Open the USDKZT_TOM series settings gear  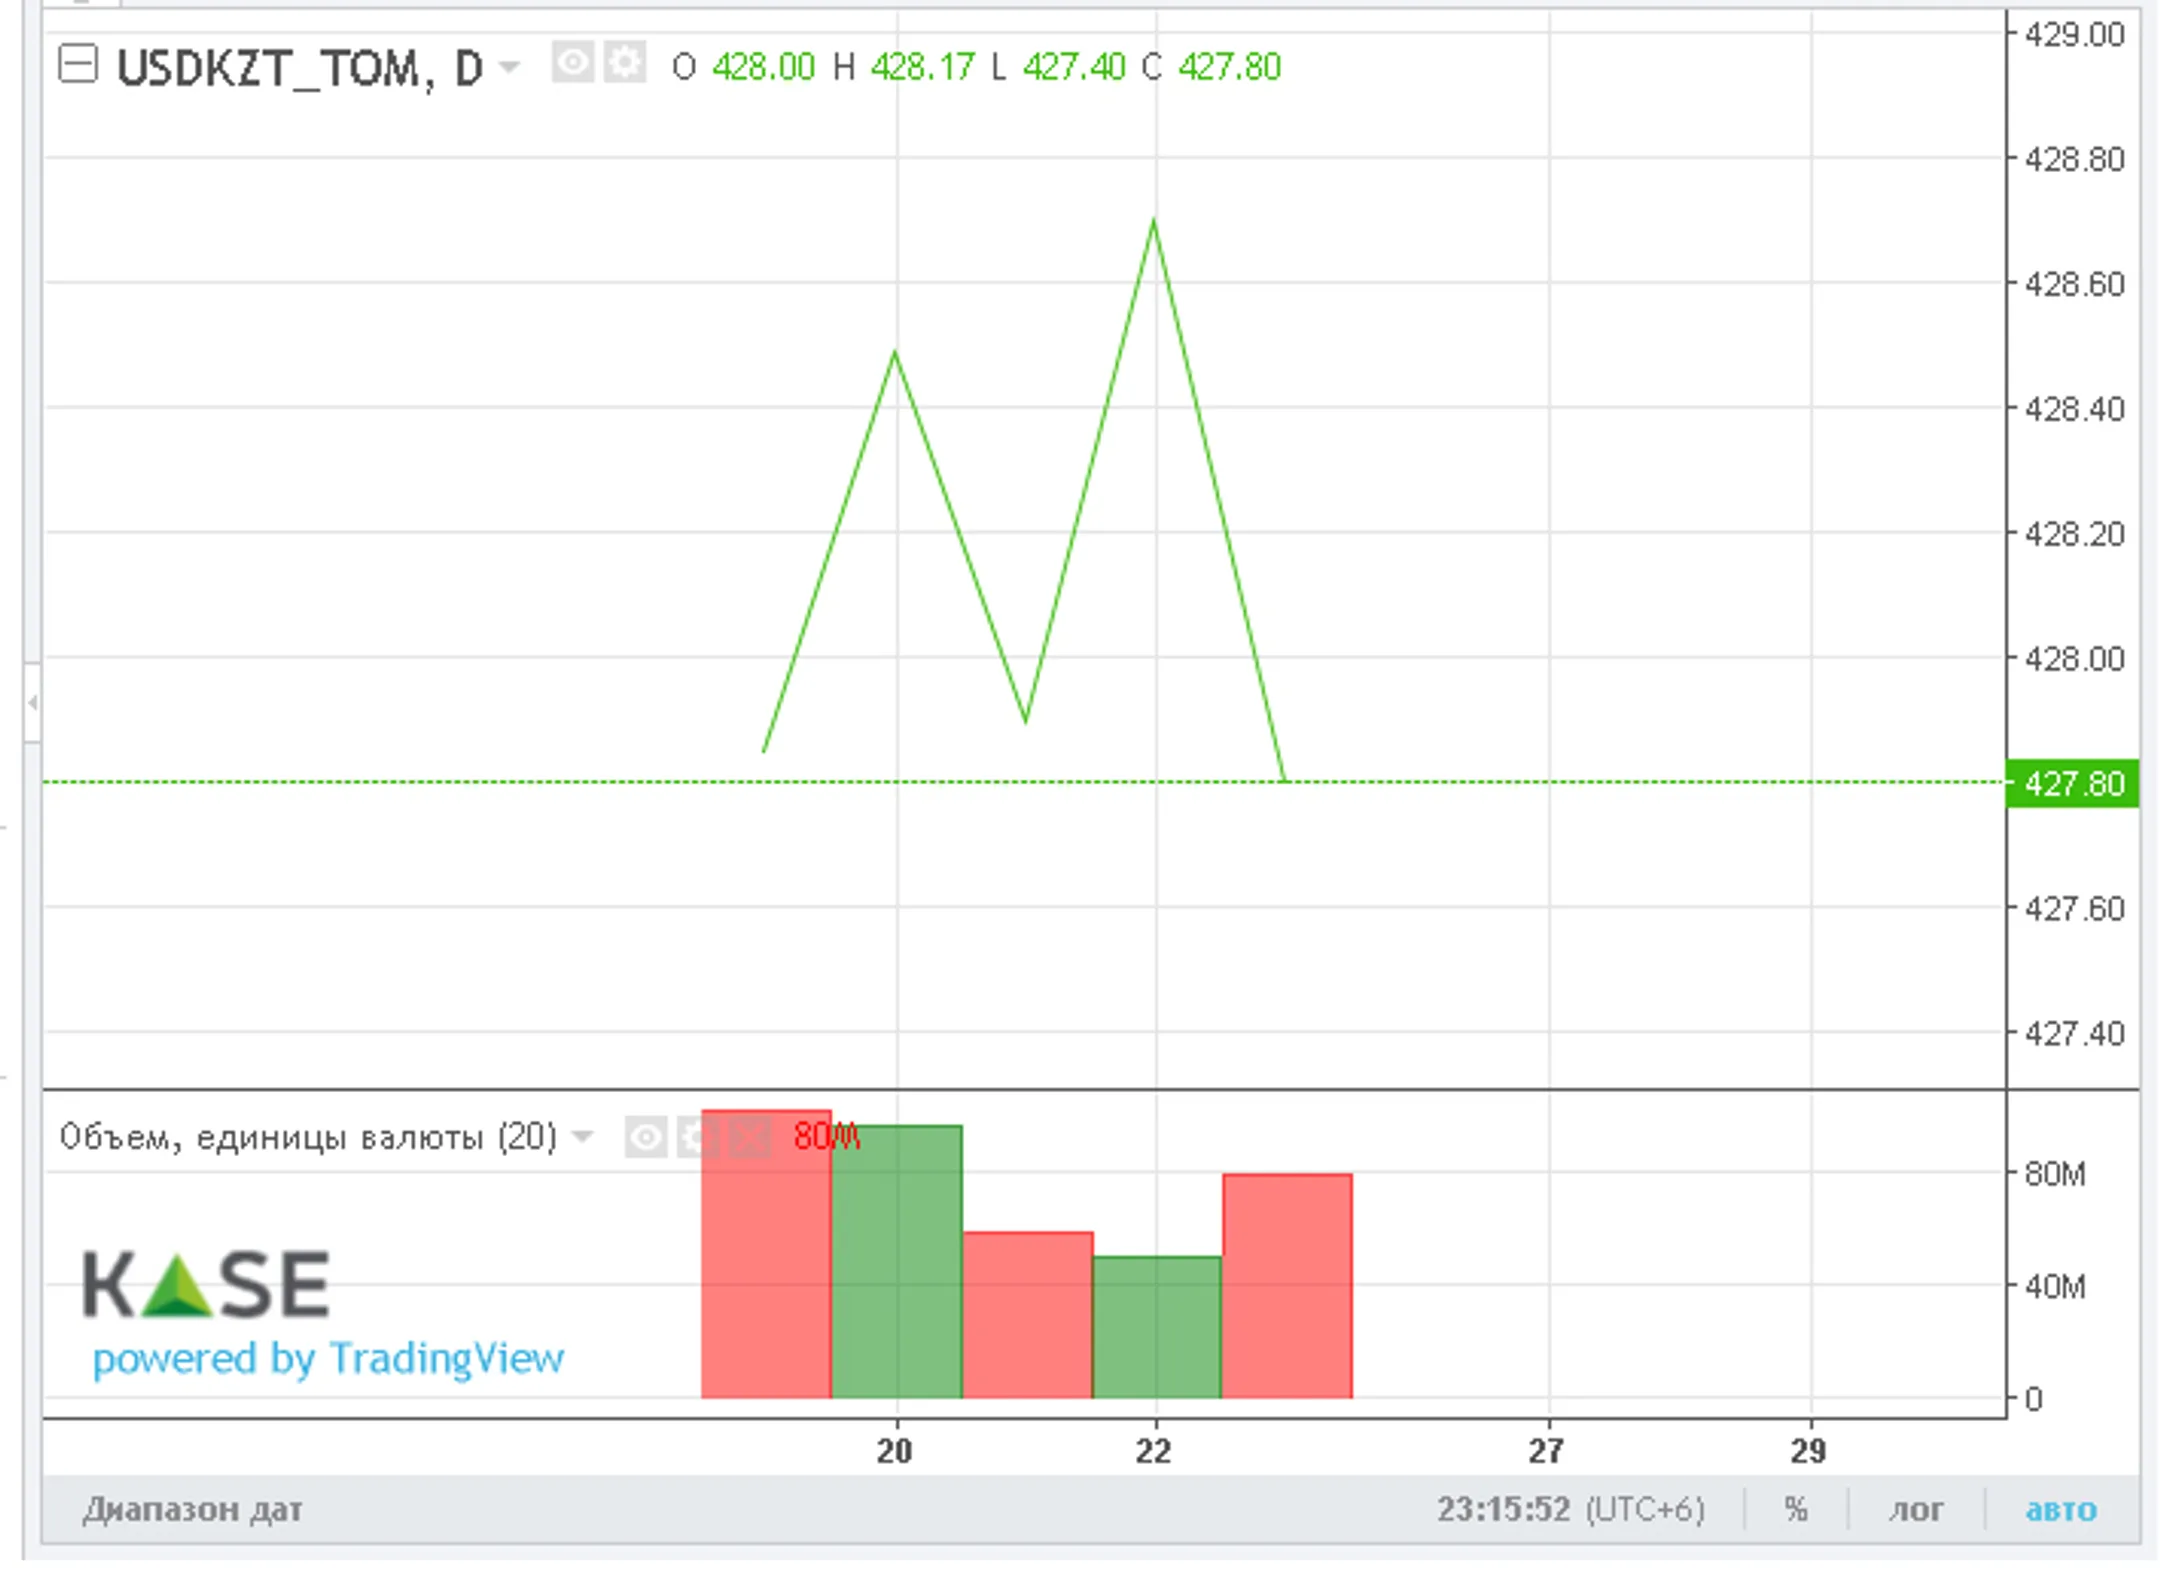pos(626,63)
